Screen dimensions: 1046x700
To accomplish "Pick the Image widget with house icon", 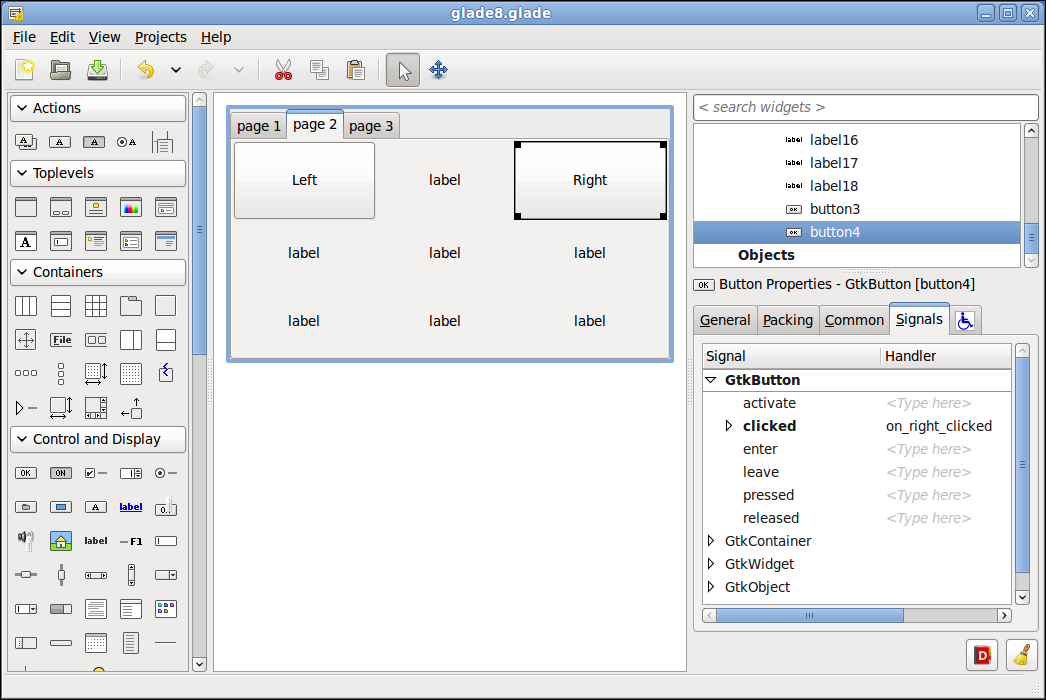I will pyautogui.click(x=61, y=541).
